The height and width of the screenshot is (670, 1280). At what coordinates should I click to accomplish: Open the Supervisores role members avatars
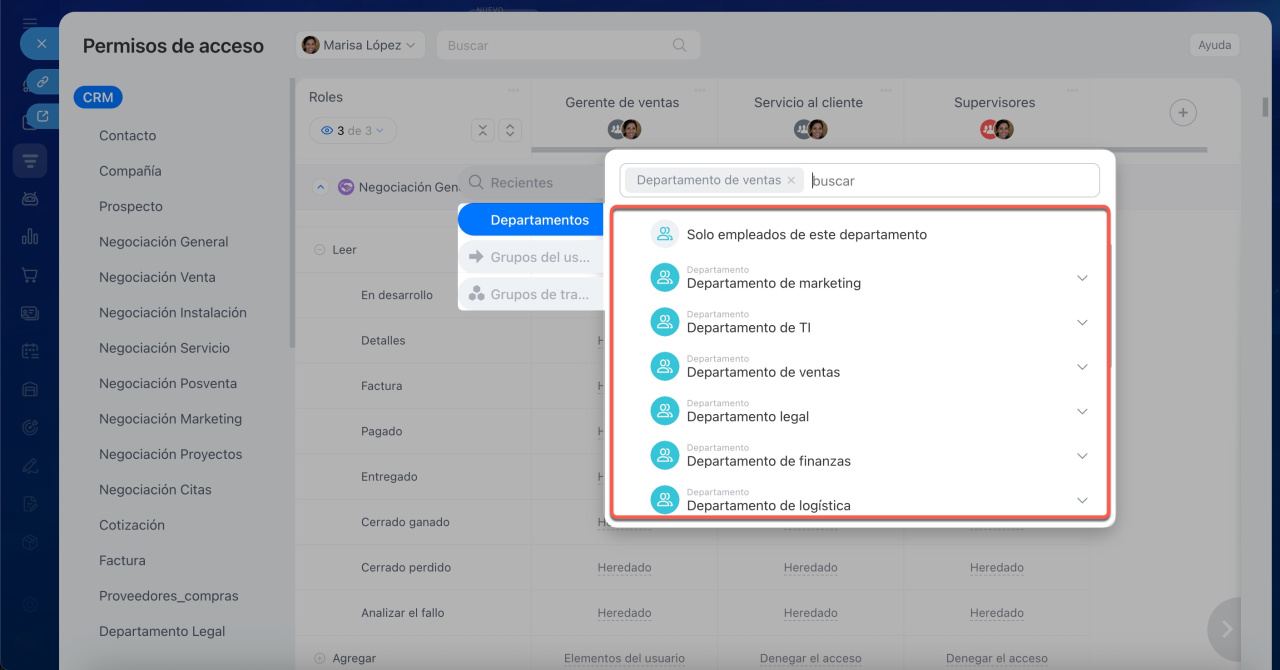point(996,129)
